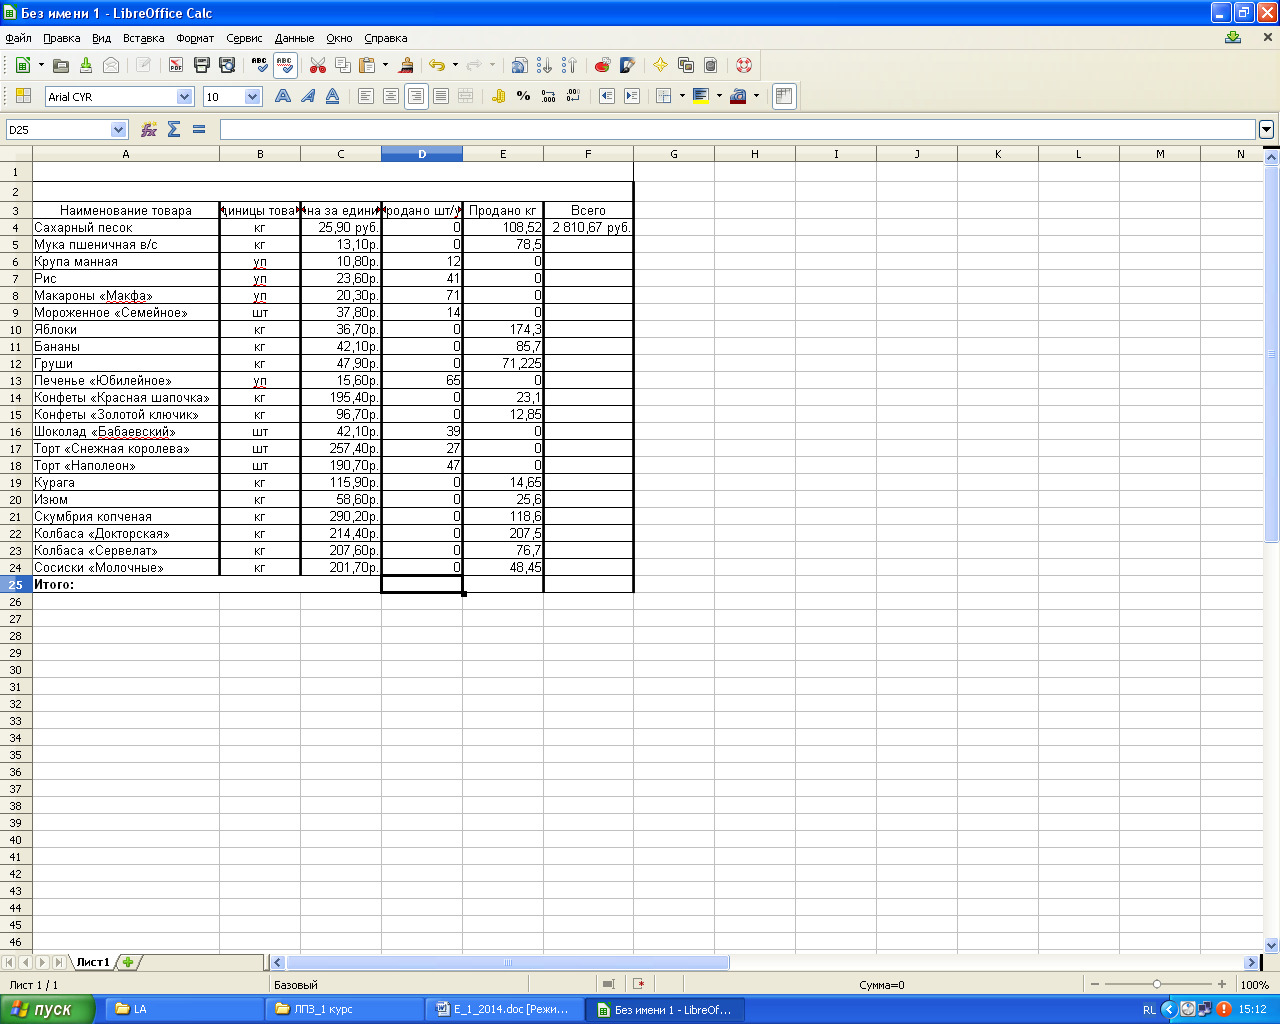The height and width of the screenshot is (1024, 1280).
Task: Sort the column in descending order
Action: click(569, 65)
